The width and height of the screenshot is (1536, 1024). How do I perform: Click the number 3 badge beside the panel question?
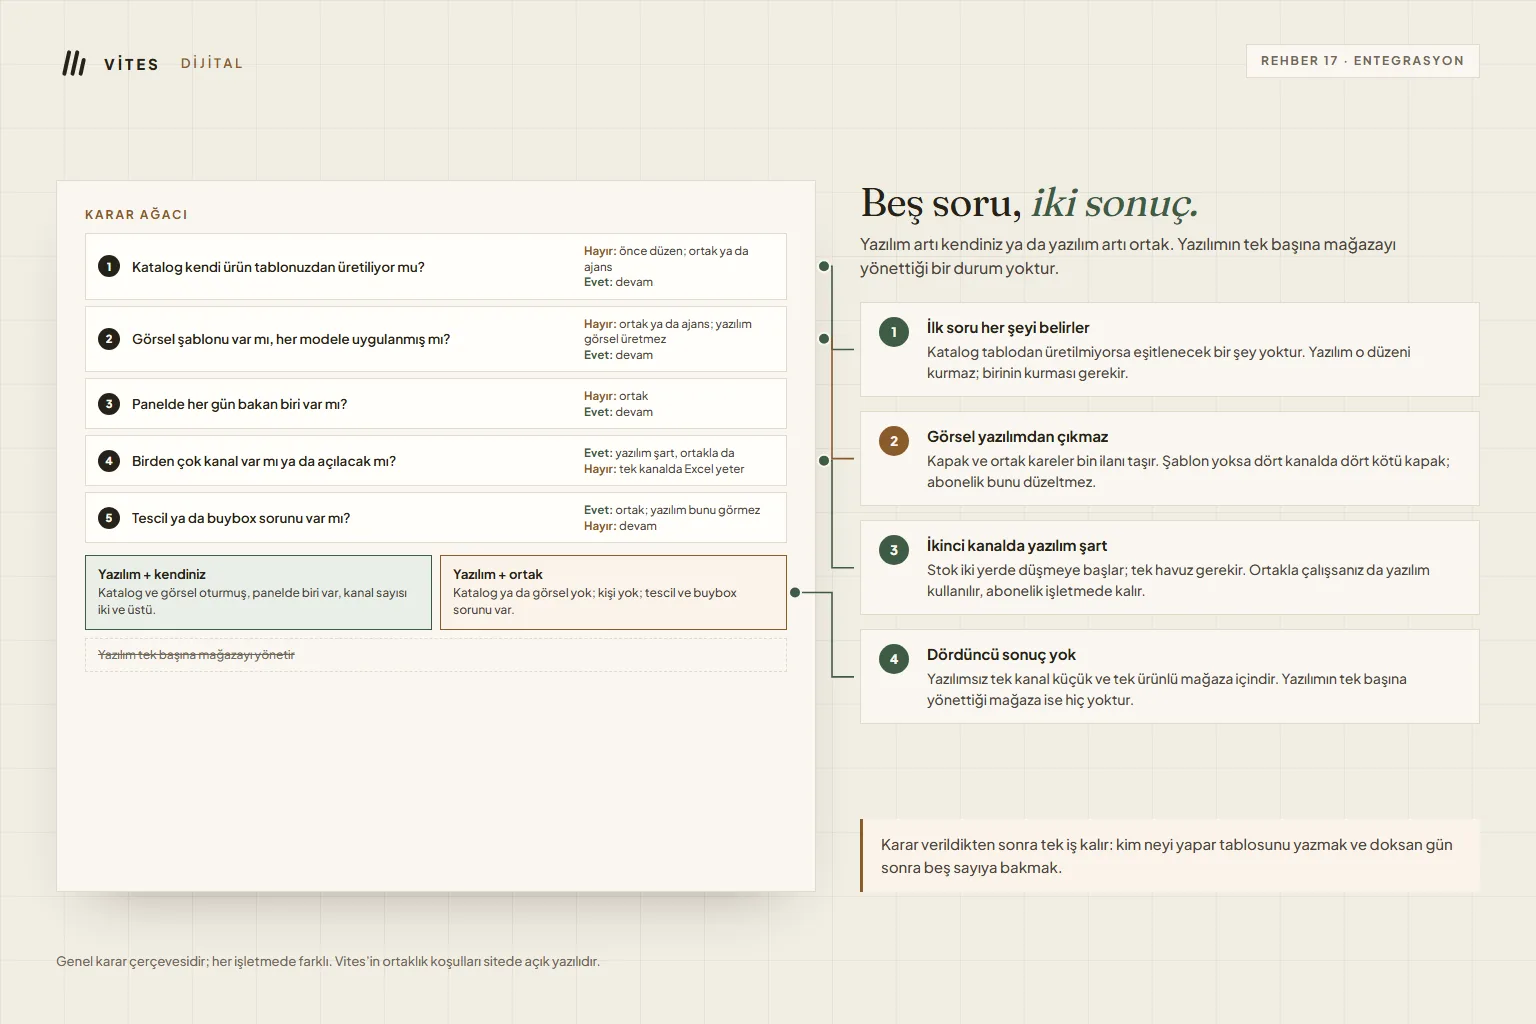click(x=109, y=404)
